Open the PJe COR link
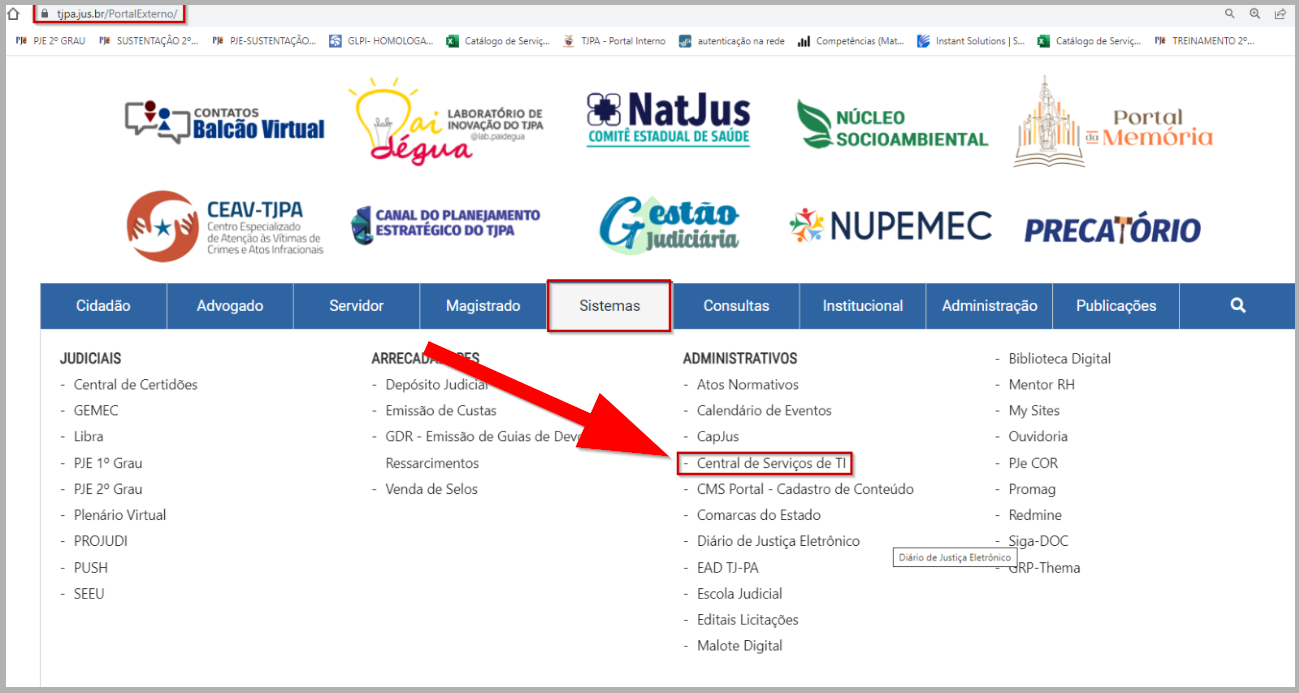Screen dimensions: 1299x693 click(1033, 463)
